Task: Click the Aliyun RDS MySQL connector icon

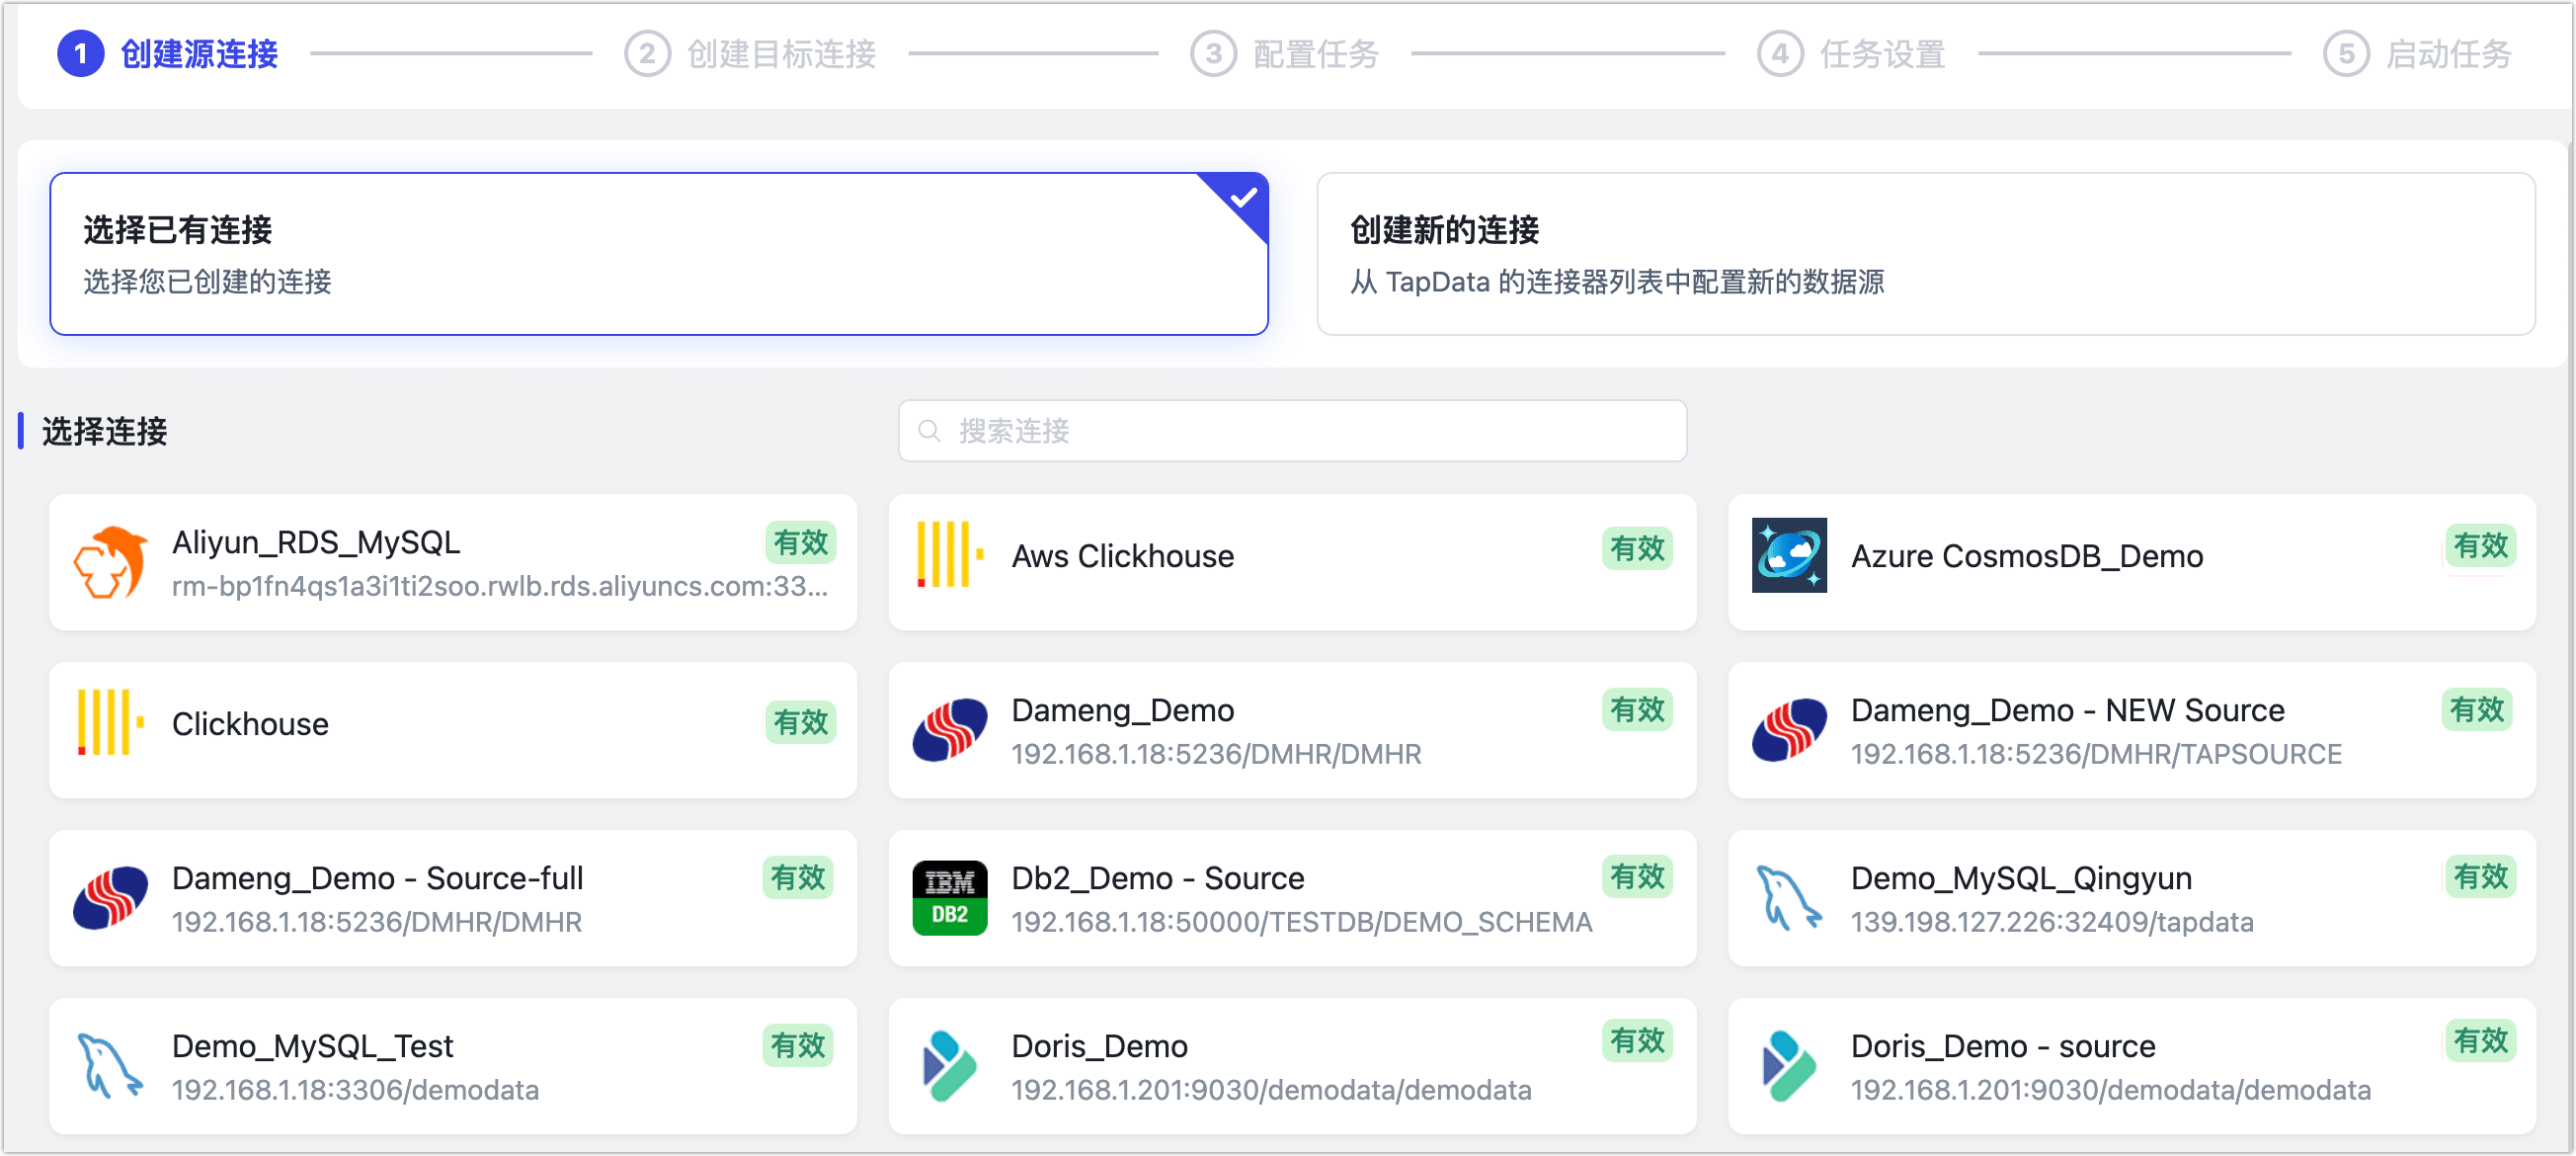Action: [x=112, y=562]
